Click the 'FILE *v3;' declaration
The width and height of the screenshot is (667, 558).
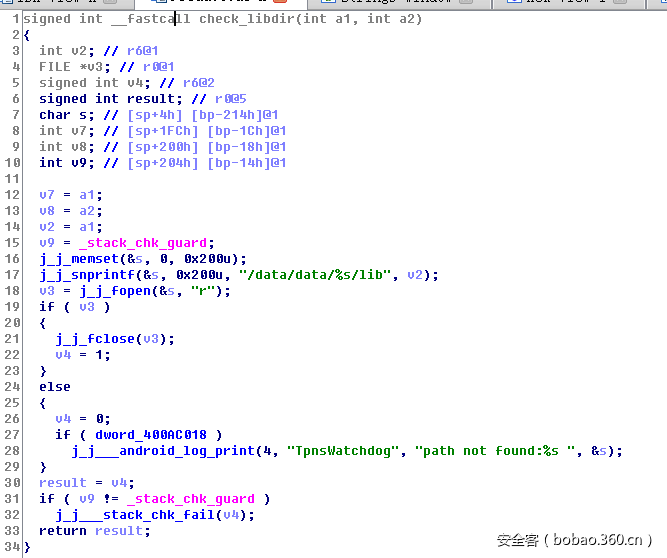74,67
